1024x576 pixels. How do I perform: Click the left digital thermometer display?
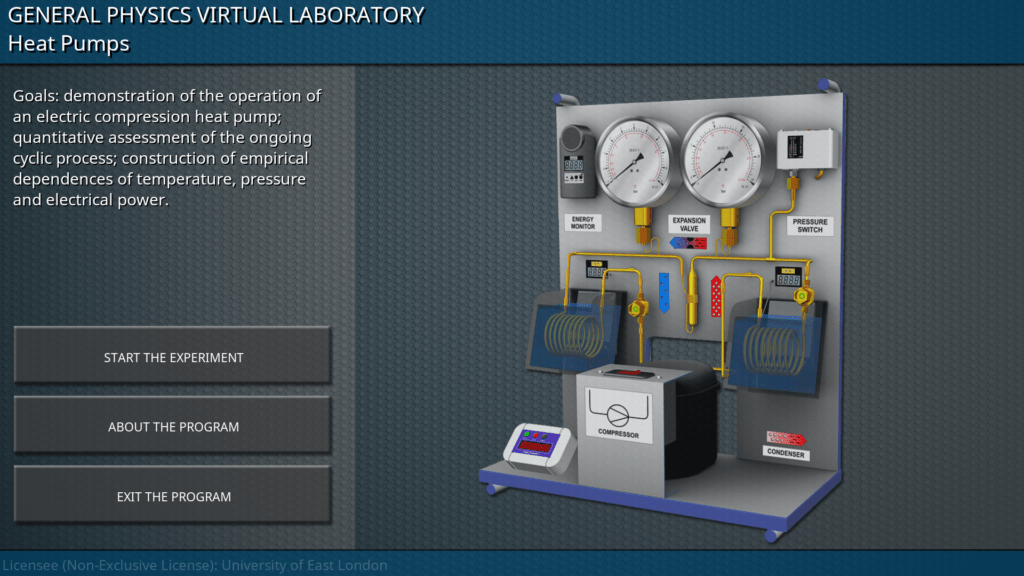click(x=597, y=270)
